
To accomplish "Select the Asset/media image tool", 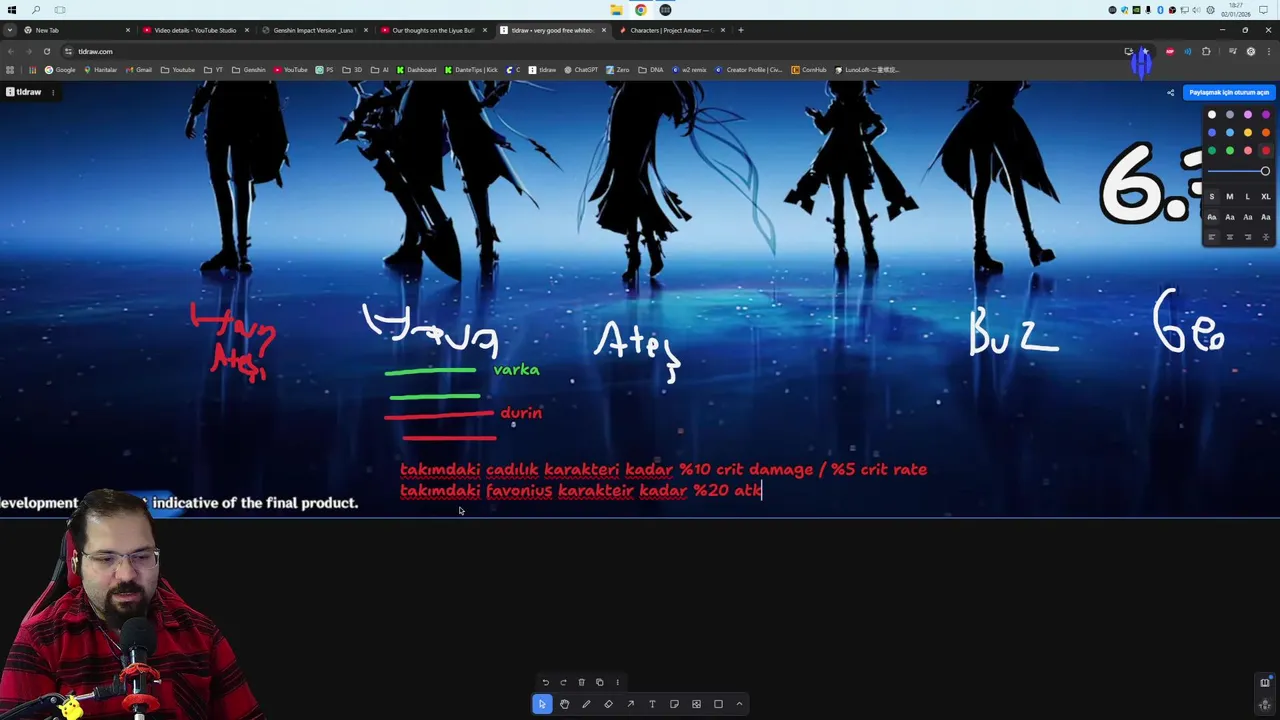I will pos(696,704).
